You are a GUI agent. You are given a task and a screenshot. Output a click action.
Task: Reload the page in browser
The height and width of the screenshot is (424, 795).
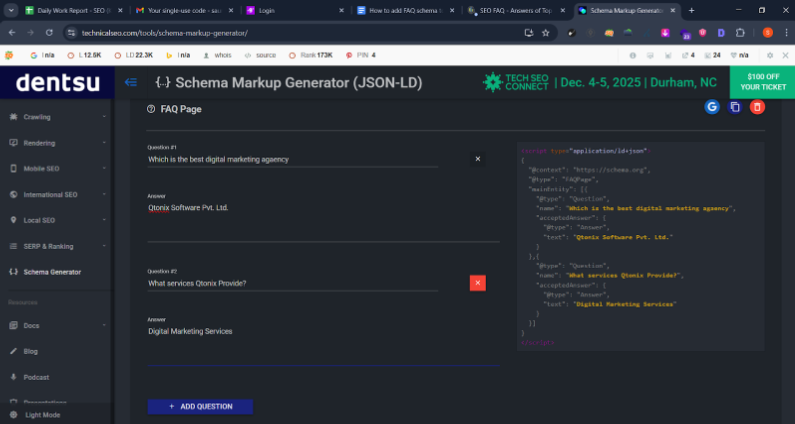50,32
